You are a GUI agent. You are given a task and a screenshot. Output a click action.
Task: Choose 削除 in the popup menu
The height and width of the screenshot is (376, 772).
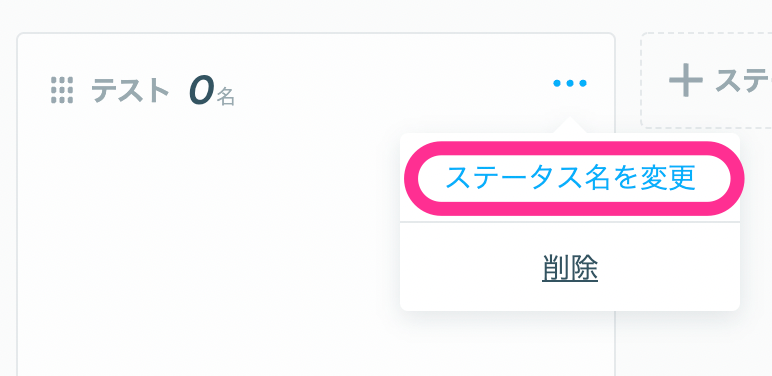pos(570,268)
